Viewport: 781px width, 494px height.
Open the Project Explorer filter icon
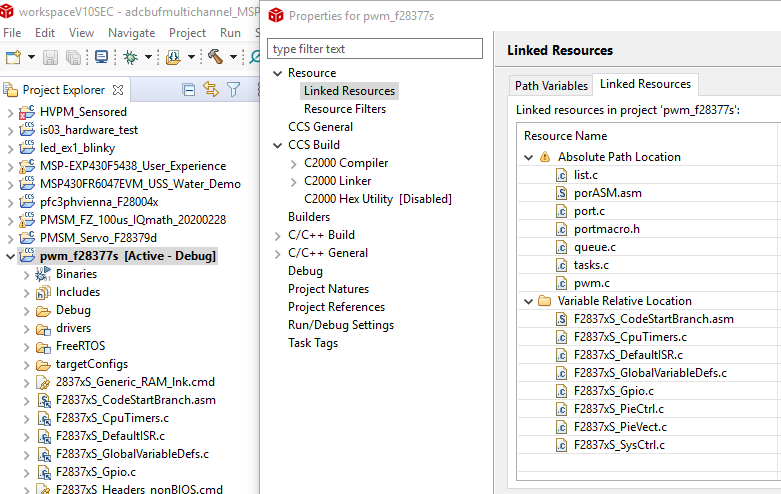pos(233,90)
